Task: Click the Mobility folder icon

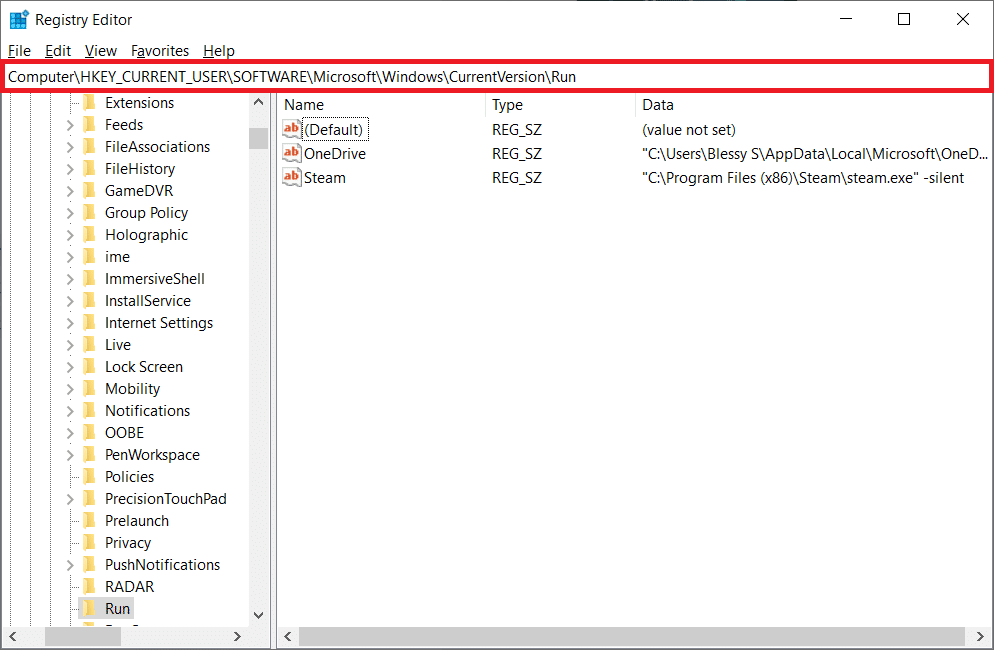Action: click(90, 388)
